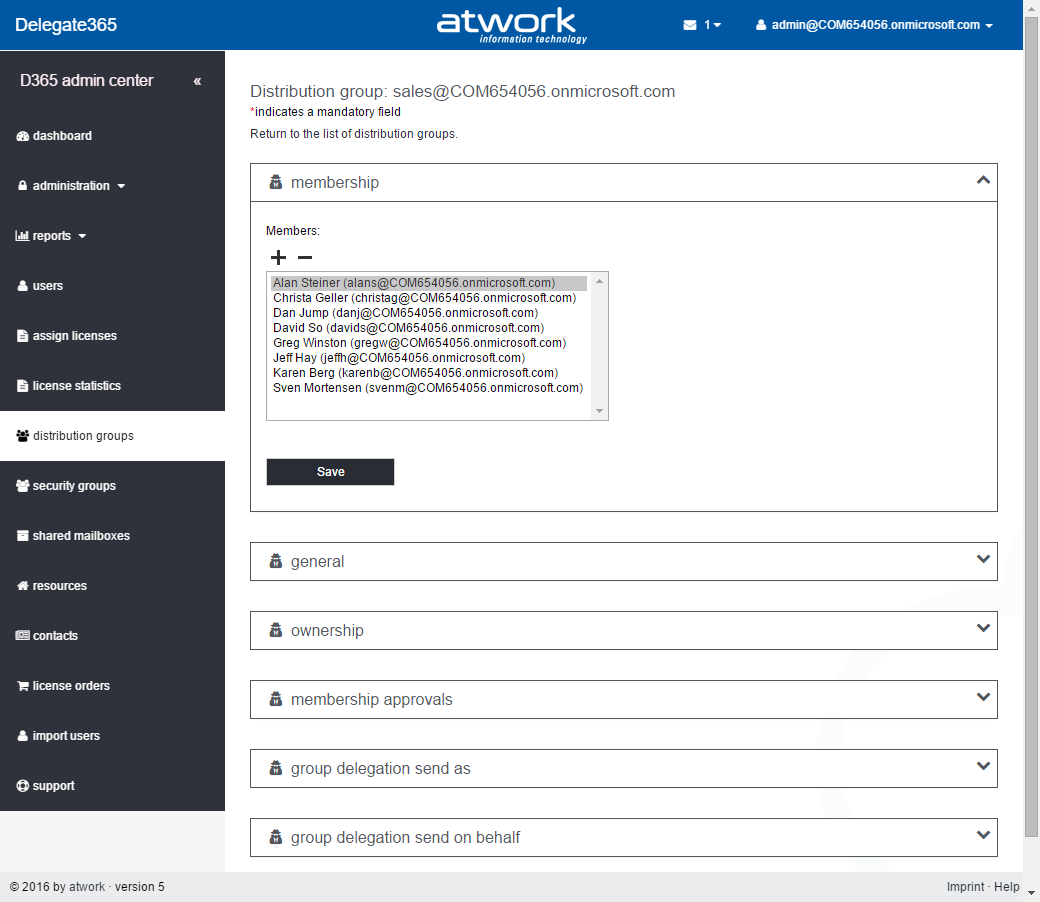Return to the list of distribution groups
1040x902 pixels.
click(x=353, y=134)
